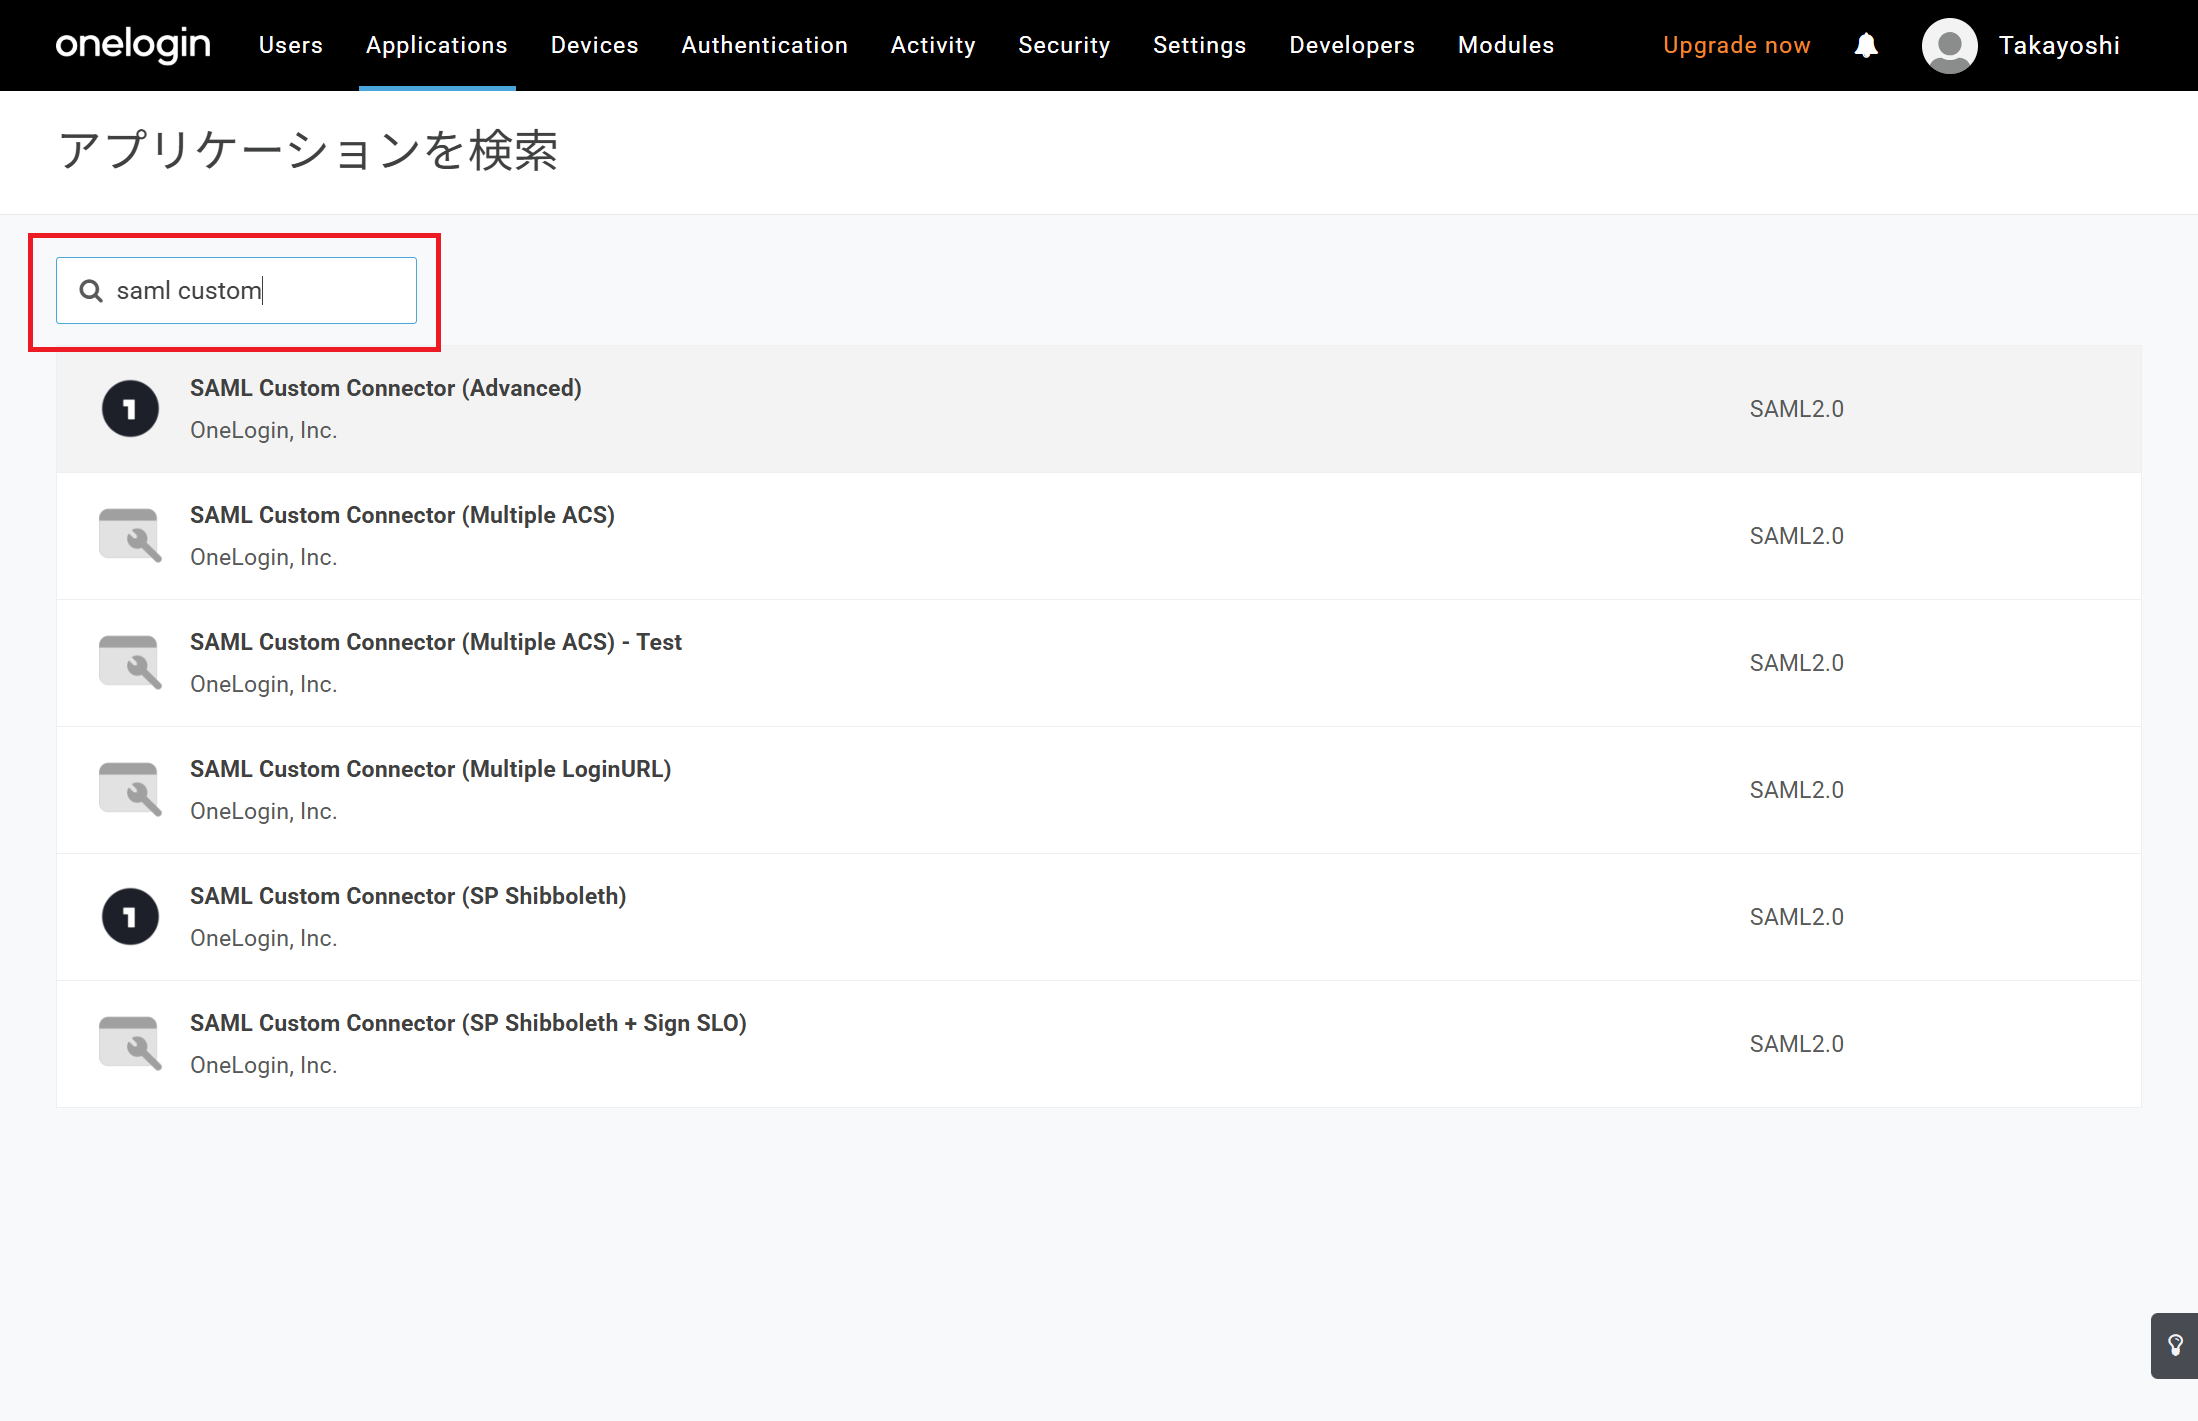Image resolution: width=2198 pixels, height=1421 pixels.
Task: Click the user avatar icon
Action: pyautogui.click(x=1949, y=45)
